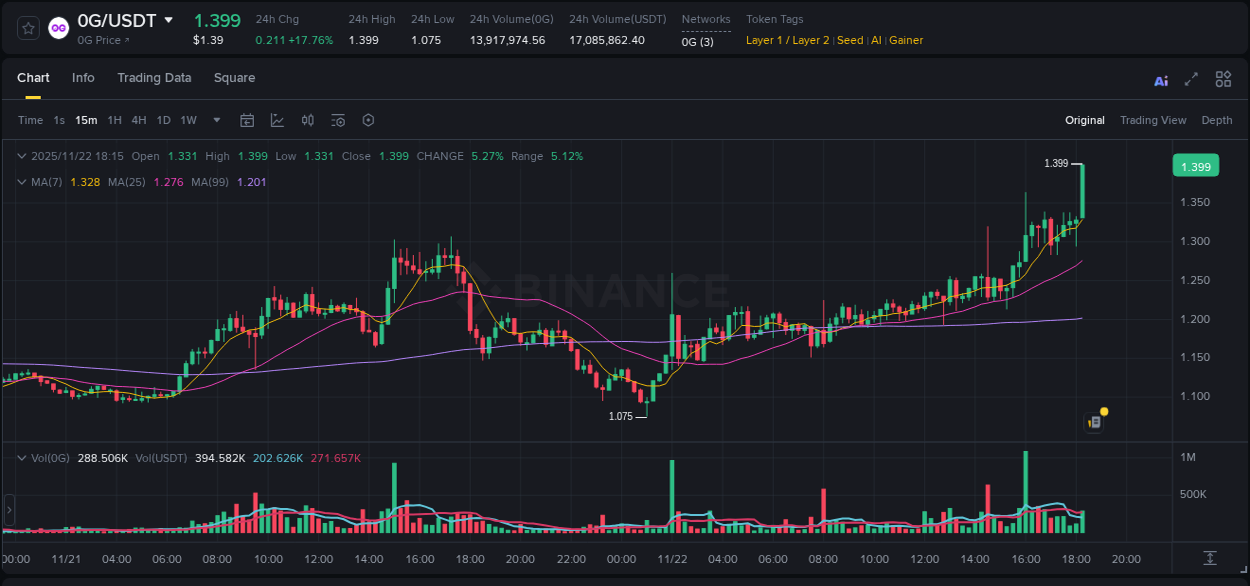Click the order book icon with yellow dot
This screenshot has height=586, width=1250.
(x=1093, y=422)
